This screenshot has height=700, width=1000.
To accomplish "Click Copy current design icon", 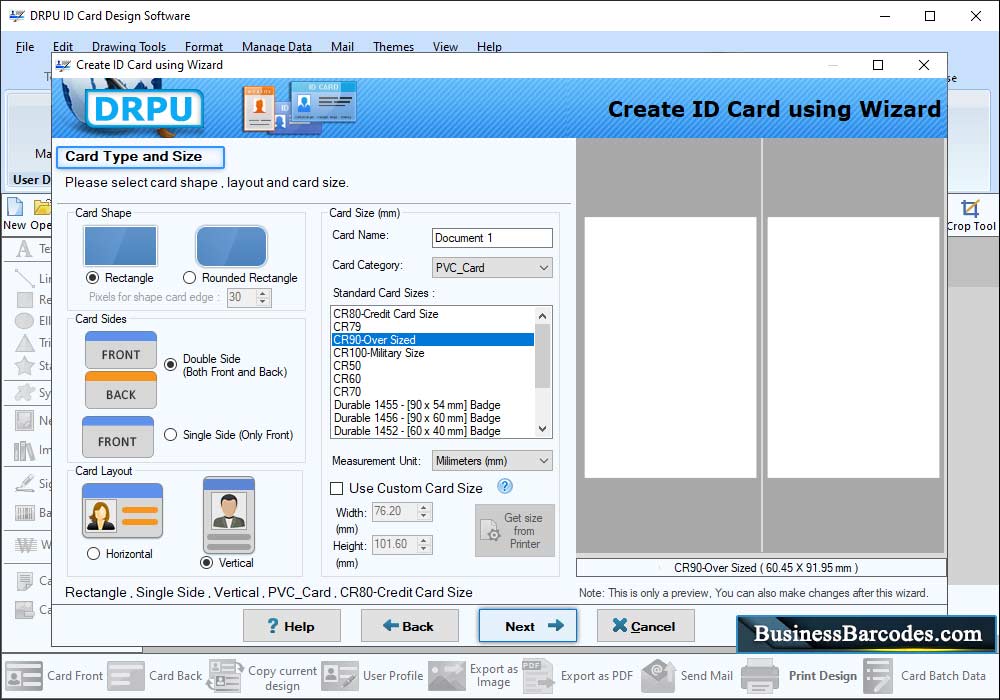I will [x=226, y=676].
